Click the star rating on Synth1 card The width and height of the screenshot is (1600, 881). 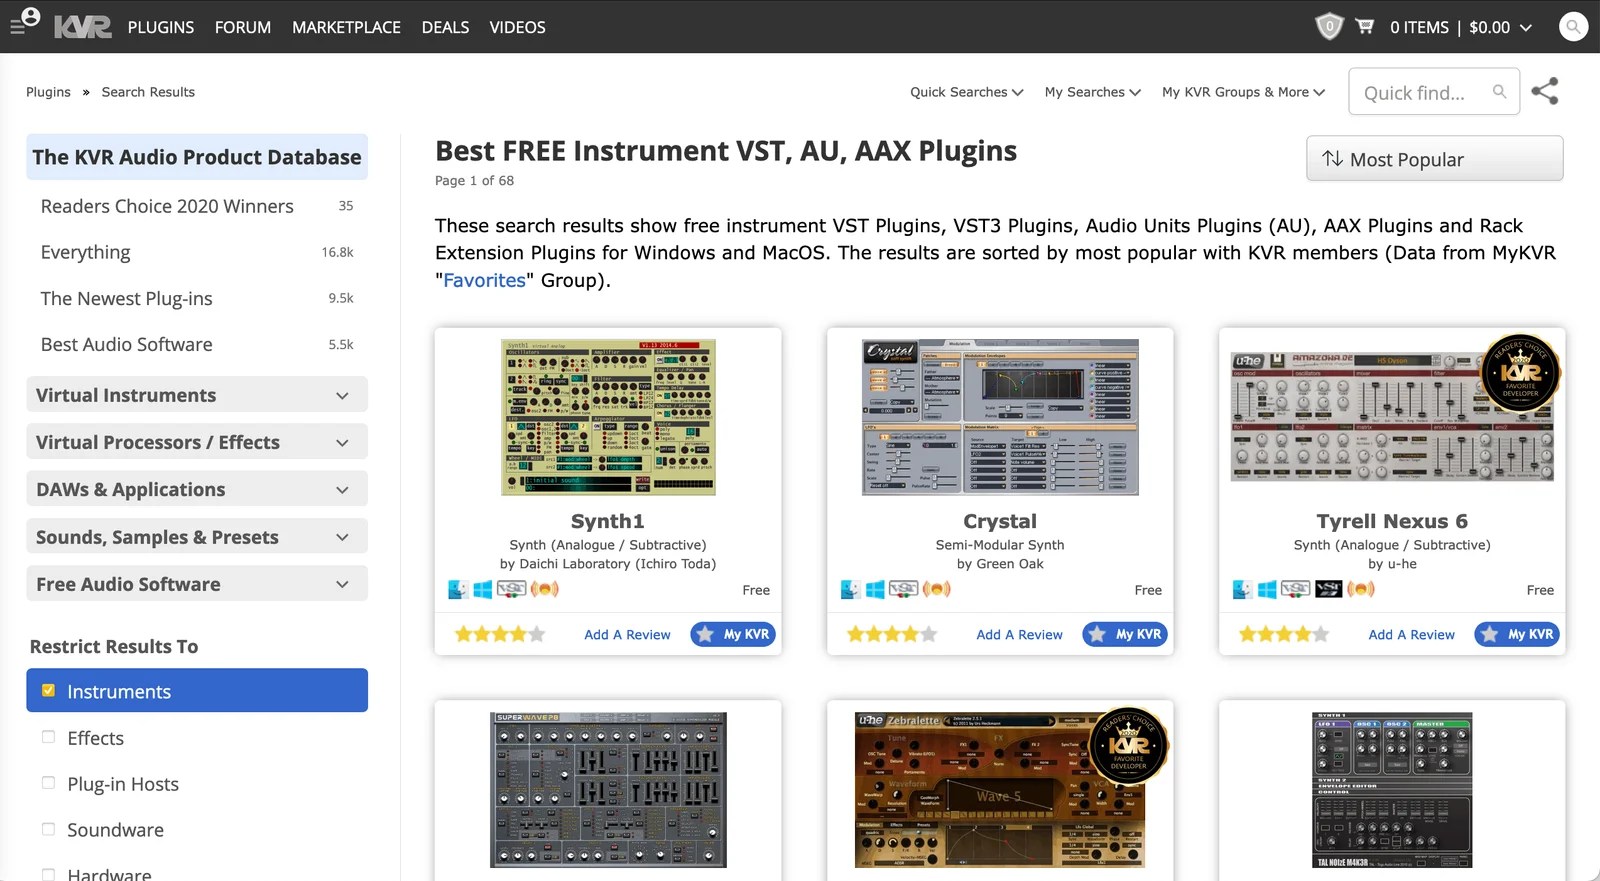click(500, 634)
